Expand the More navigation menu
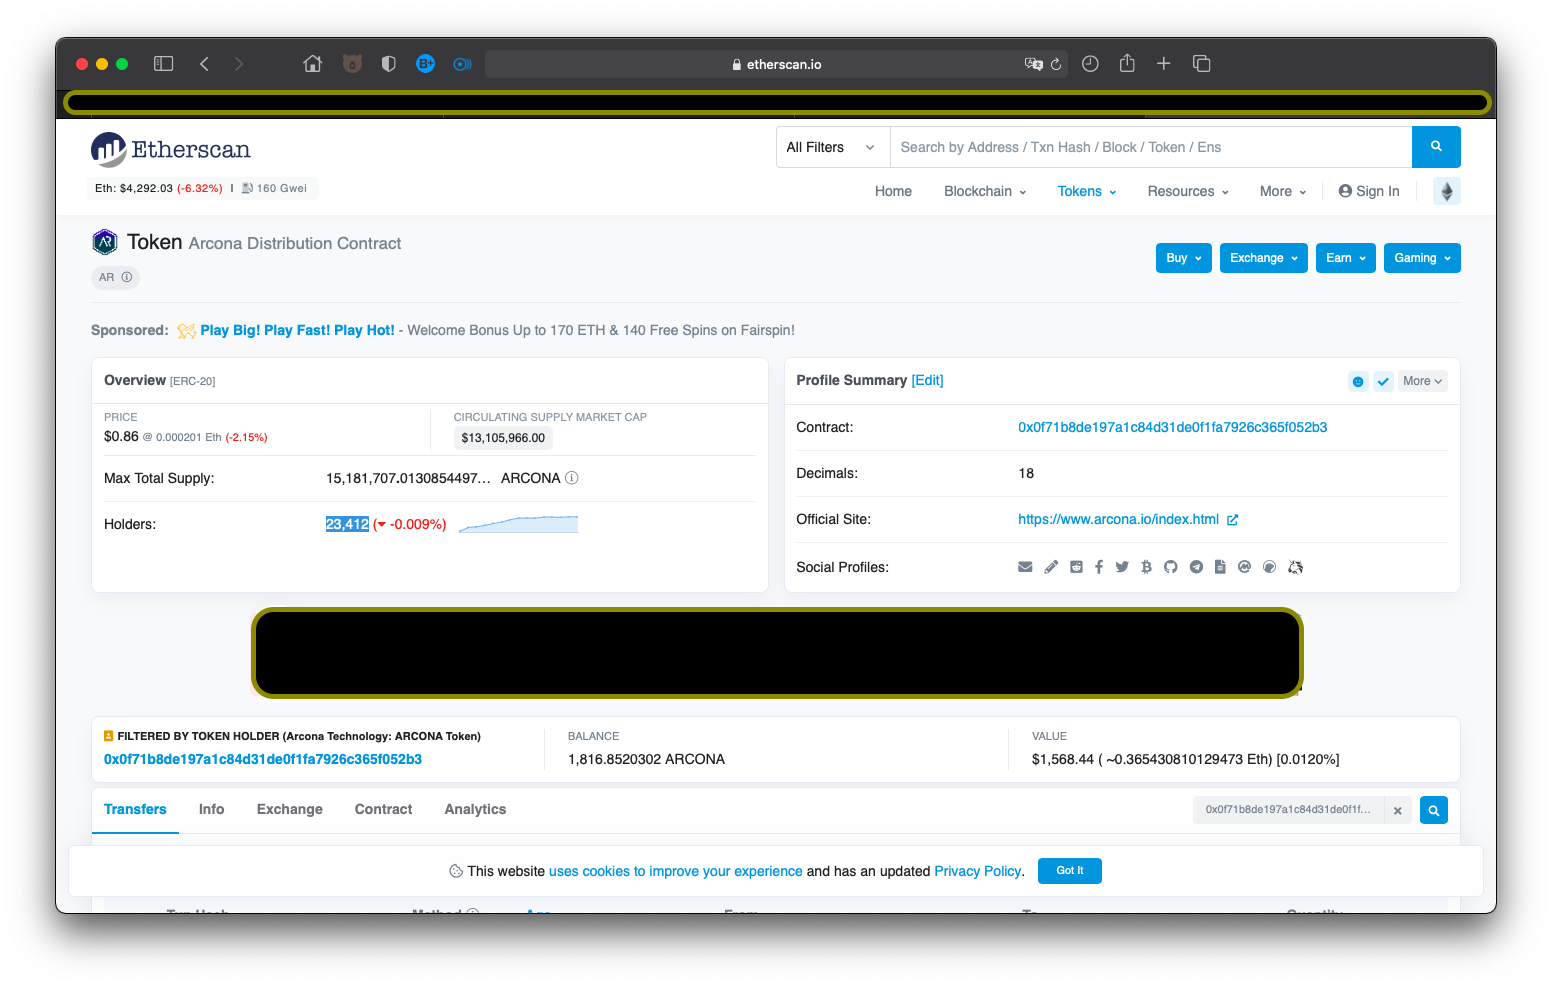This screenshot has height=987, width=1552. point(1283,191)
